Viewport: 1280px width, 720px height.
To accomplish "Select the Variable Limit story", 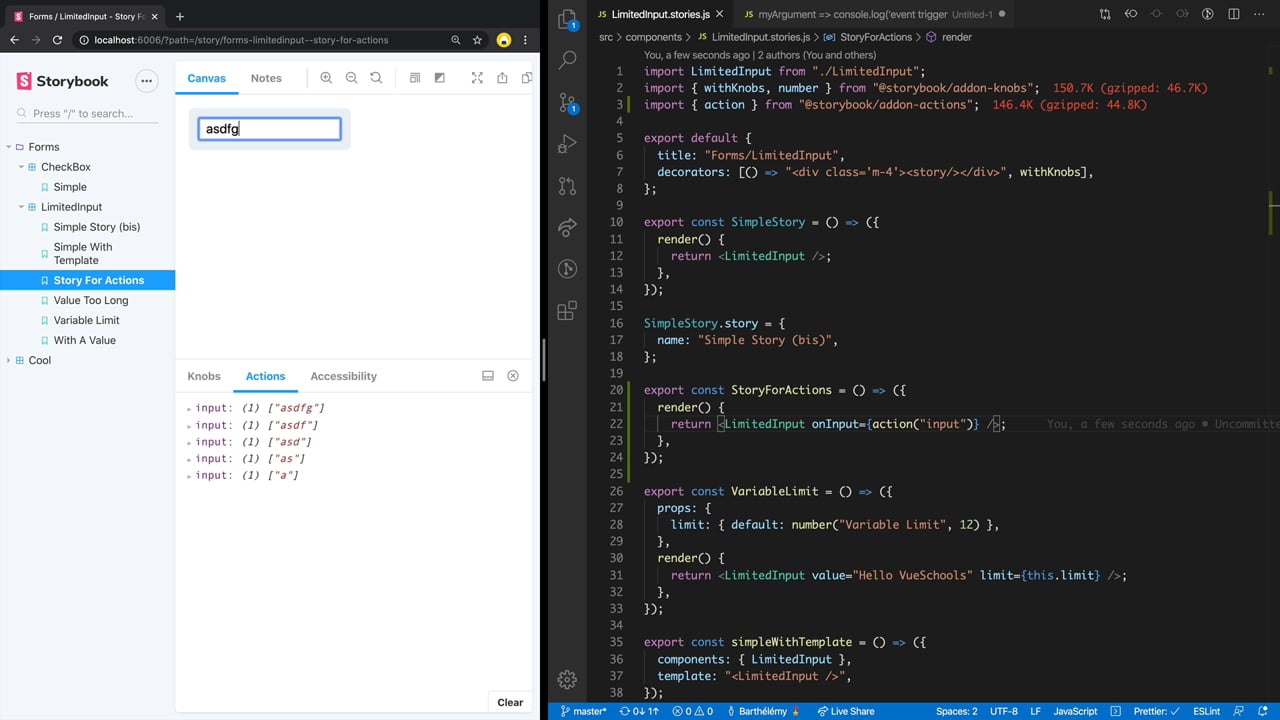I will pos(86,320).
